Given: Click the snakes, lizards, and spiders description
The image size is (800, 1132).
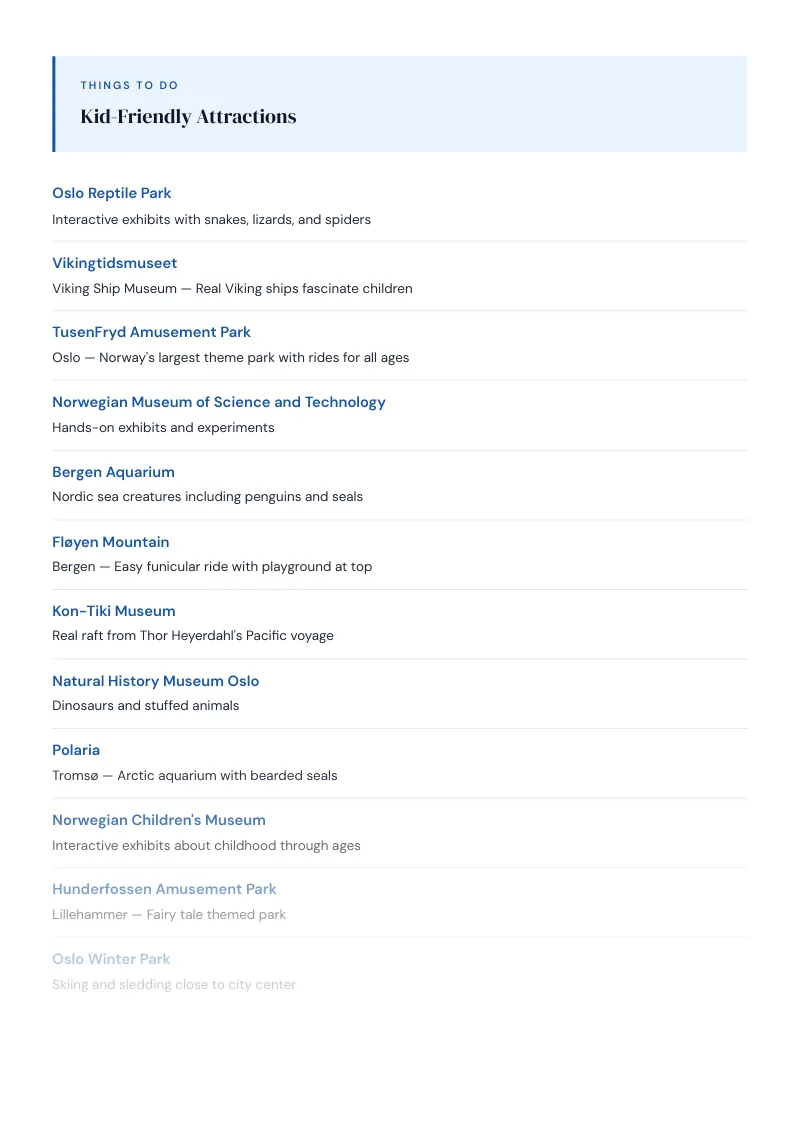Looking at the screenshot, I should pyautogui.click(x=212, y=219).
